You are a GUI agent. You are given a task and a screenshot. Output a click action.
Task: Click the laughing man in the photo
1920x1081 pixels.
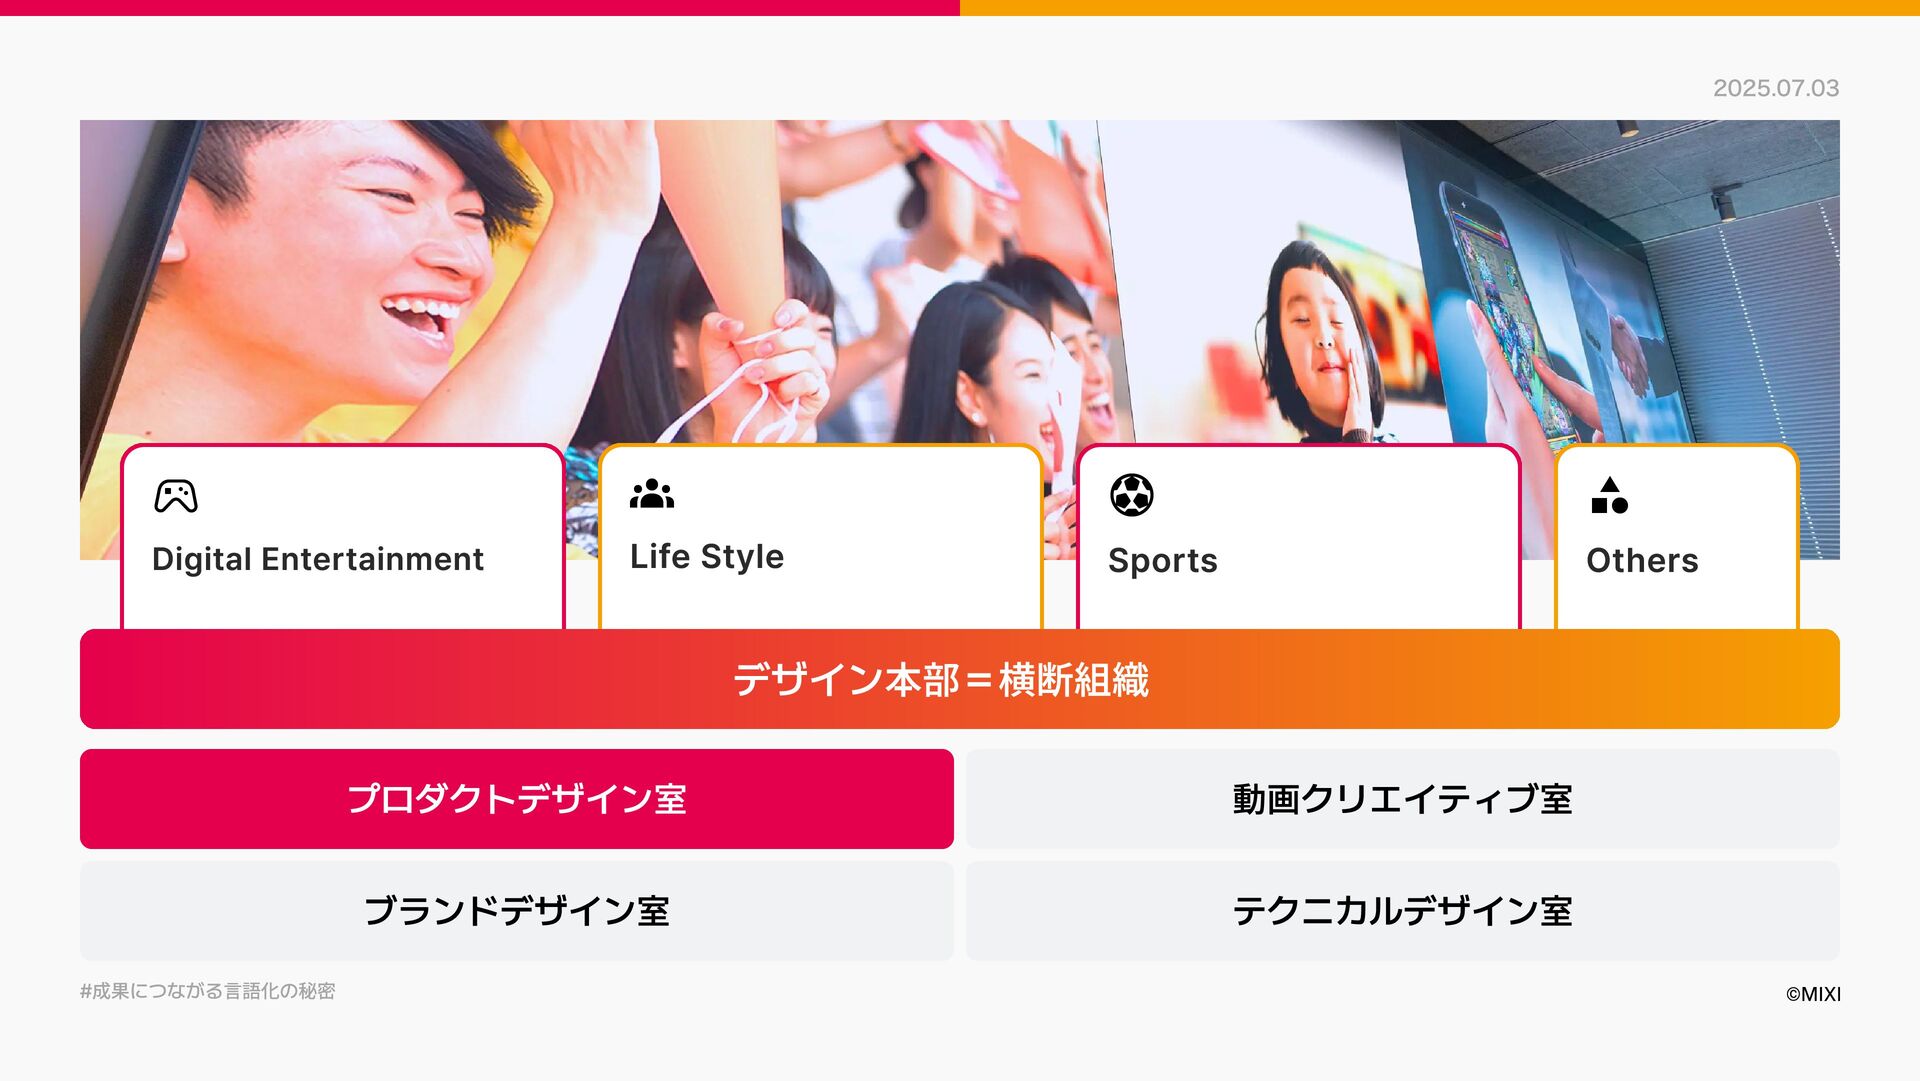pos(340,270)
